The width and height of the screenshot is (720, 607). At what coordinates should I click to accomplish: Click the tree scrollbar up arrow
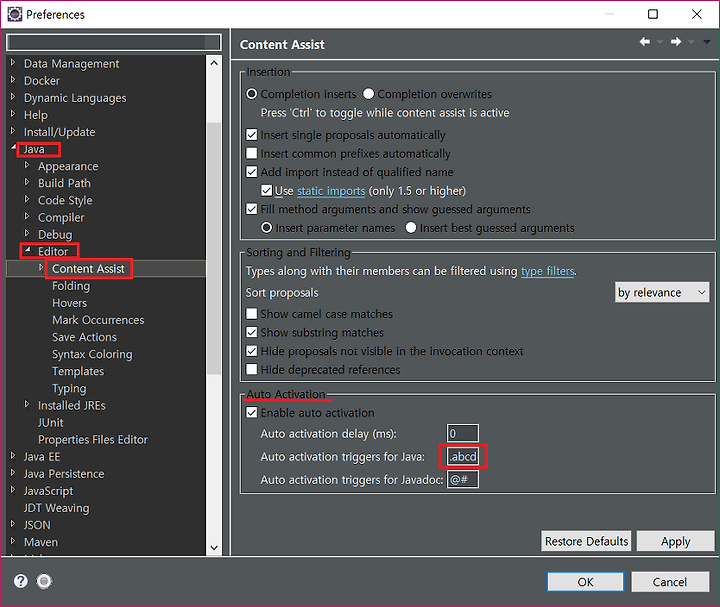coord(214,63)
